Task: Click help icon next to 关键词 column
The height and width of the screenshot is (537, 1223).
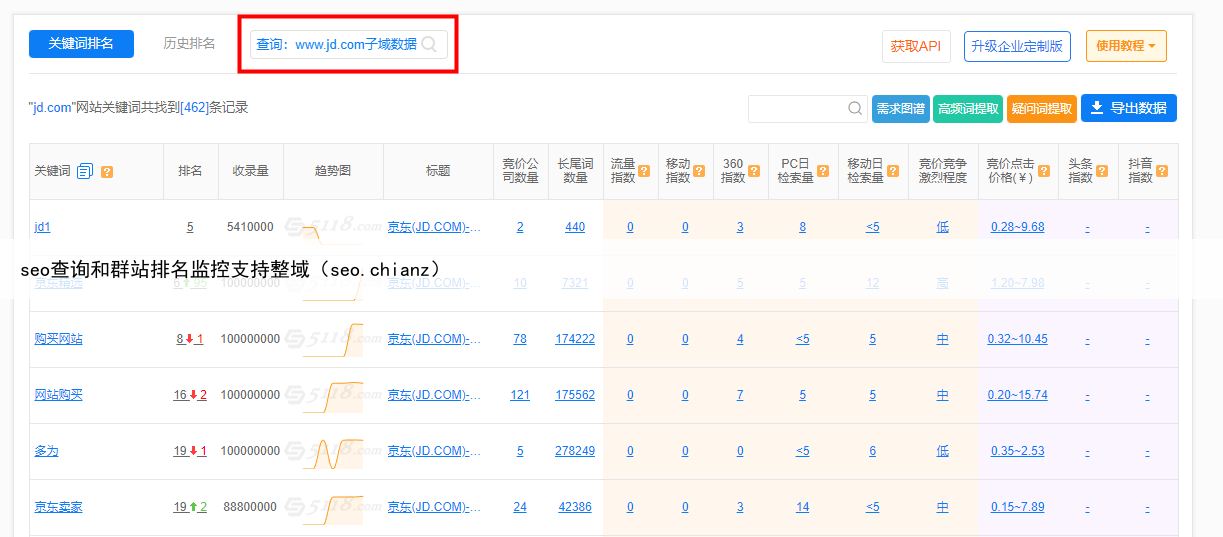Action: 107,171
